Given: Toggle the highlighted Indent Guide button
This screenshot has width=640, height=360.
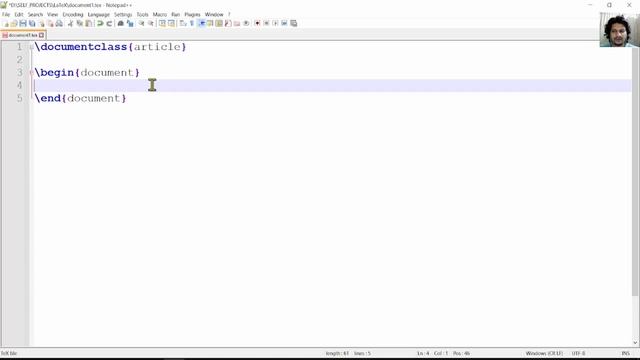Looking at the screenshot, I should click(x=201, y=23).
